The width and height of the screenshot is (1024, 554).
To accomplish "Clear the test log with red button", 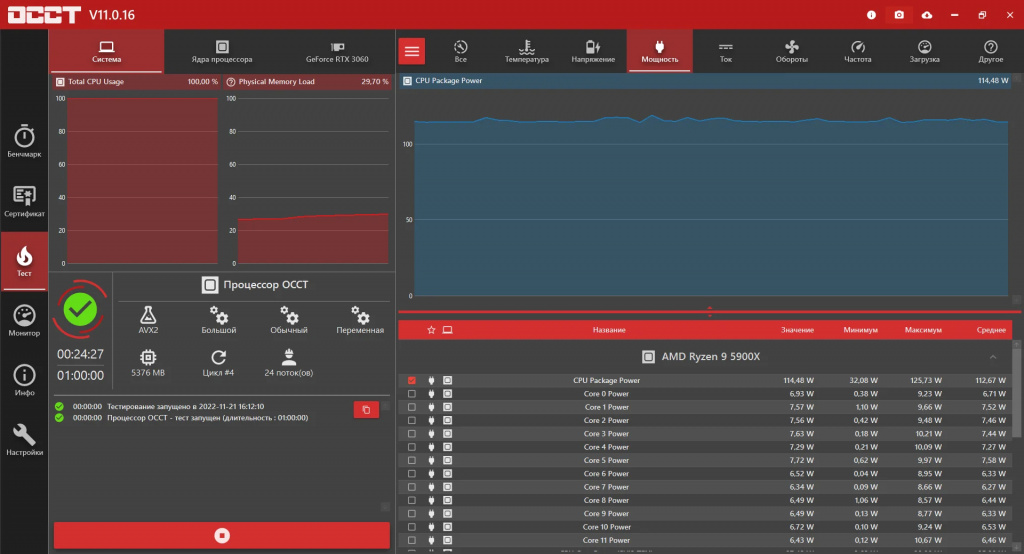I will (x=366, y=410).
